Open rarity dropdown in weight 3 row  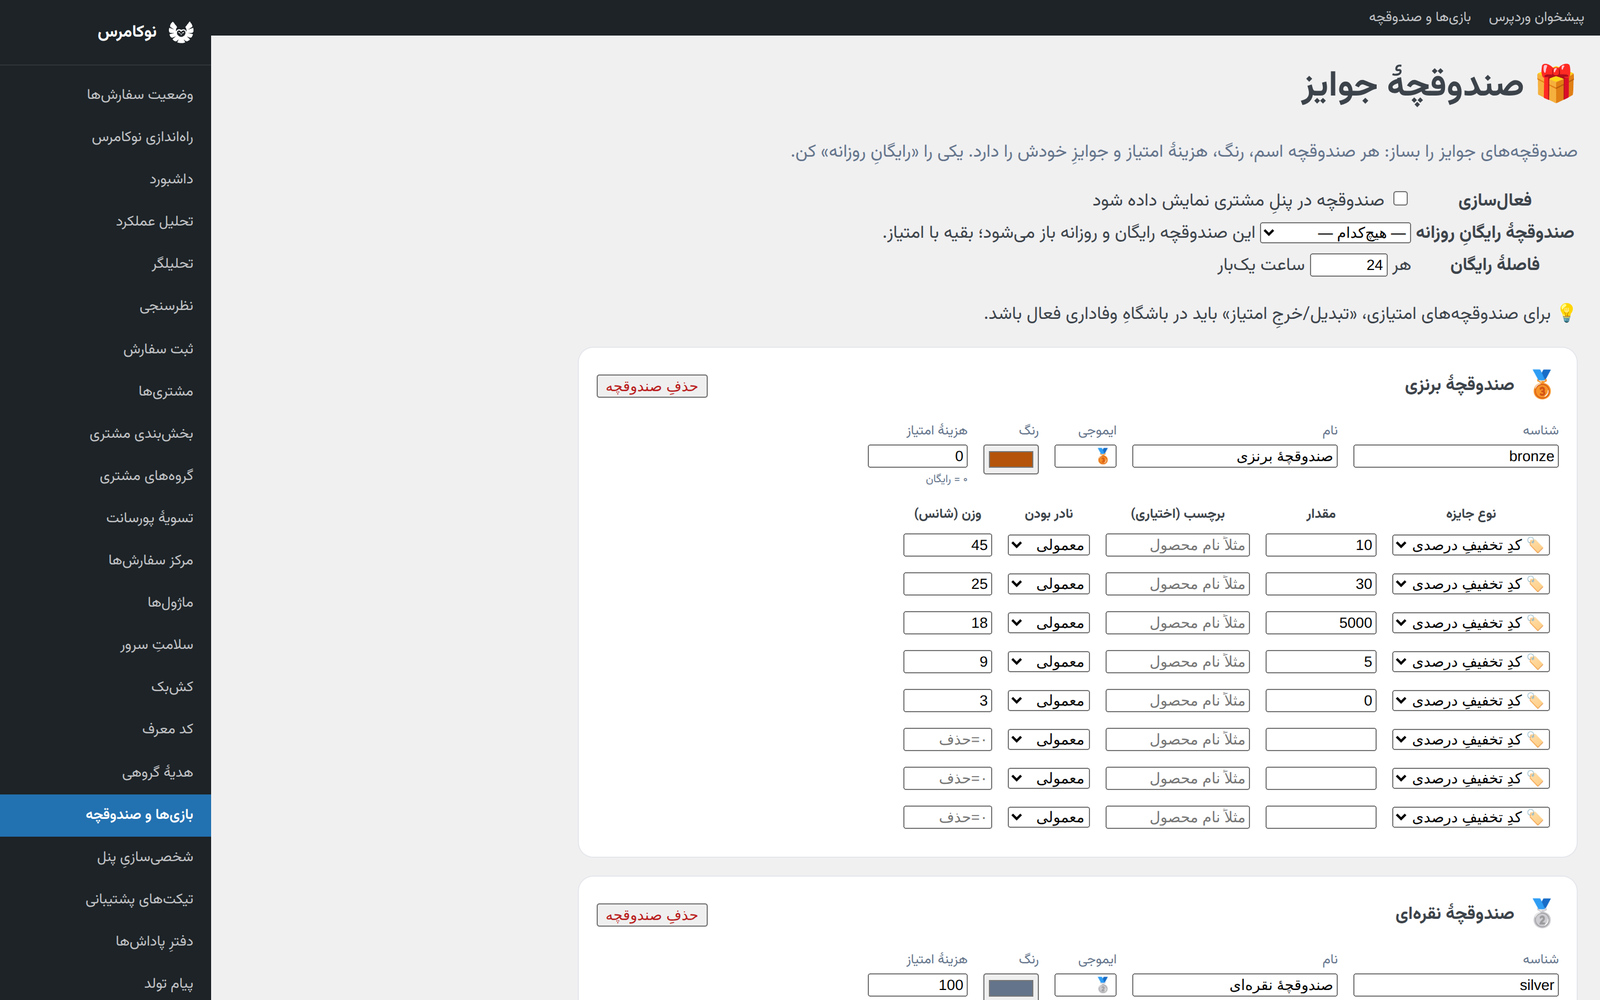1049,701
